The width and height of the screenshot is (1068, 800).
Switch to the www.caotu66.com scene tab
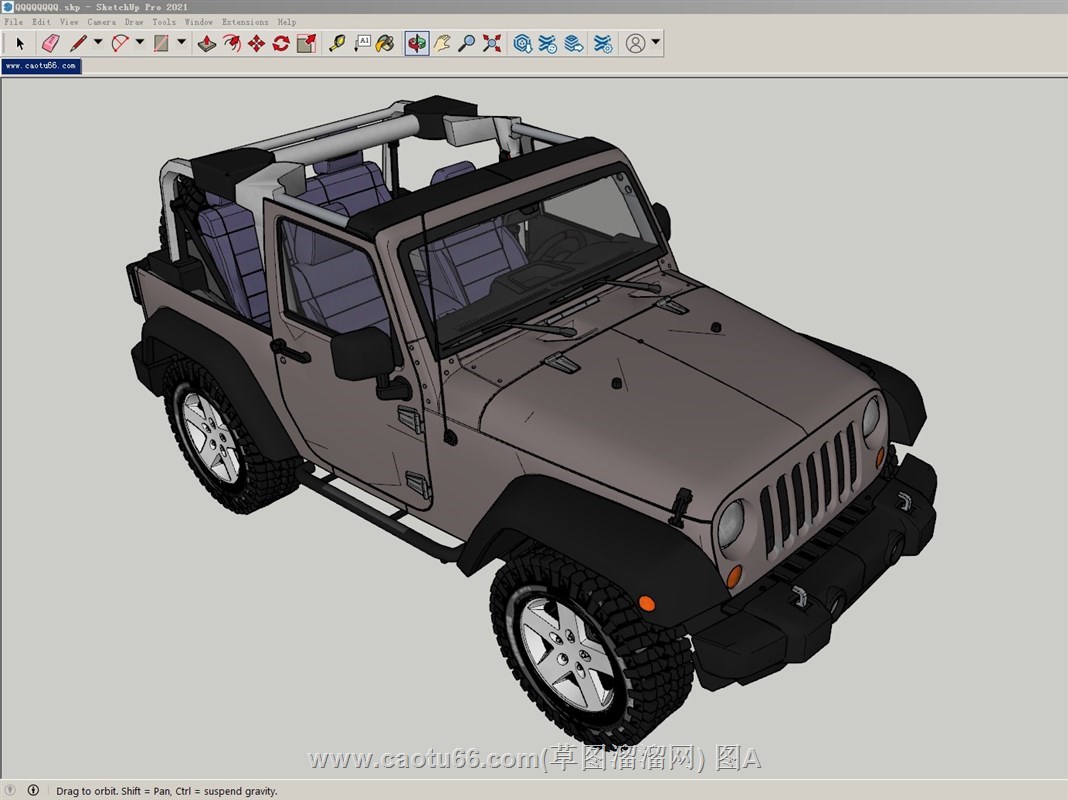click(40, 66)
